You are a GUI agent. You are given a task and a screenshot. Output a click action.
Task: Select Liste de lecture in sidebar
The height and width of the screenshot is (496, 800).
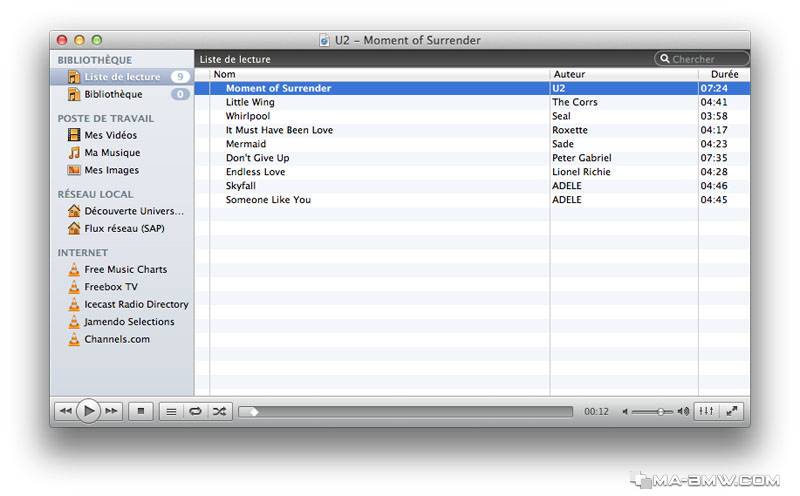click(x=122, y=77)
